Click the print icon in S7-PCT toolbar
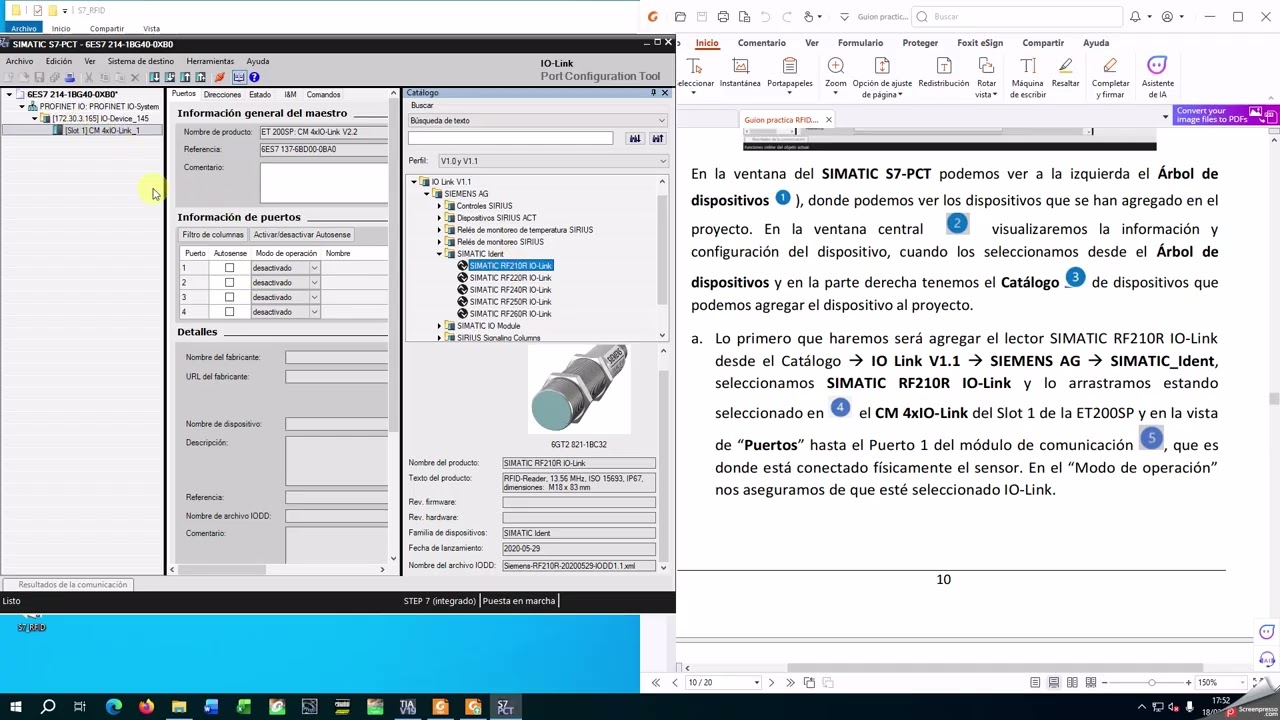The image size is (1280, 720). [70, 77]
